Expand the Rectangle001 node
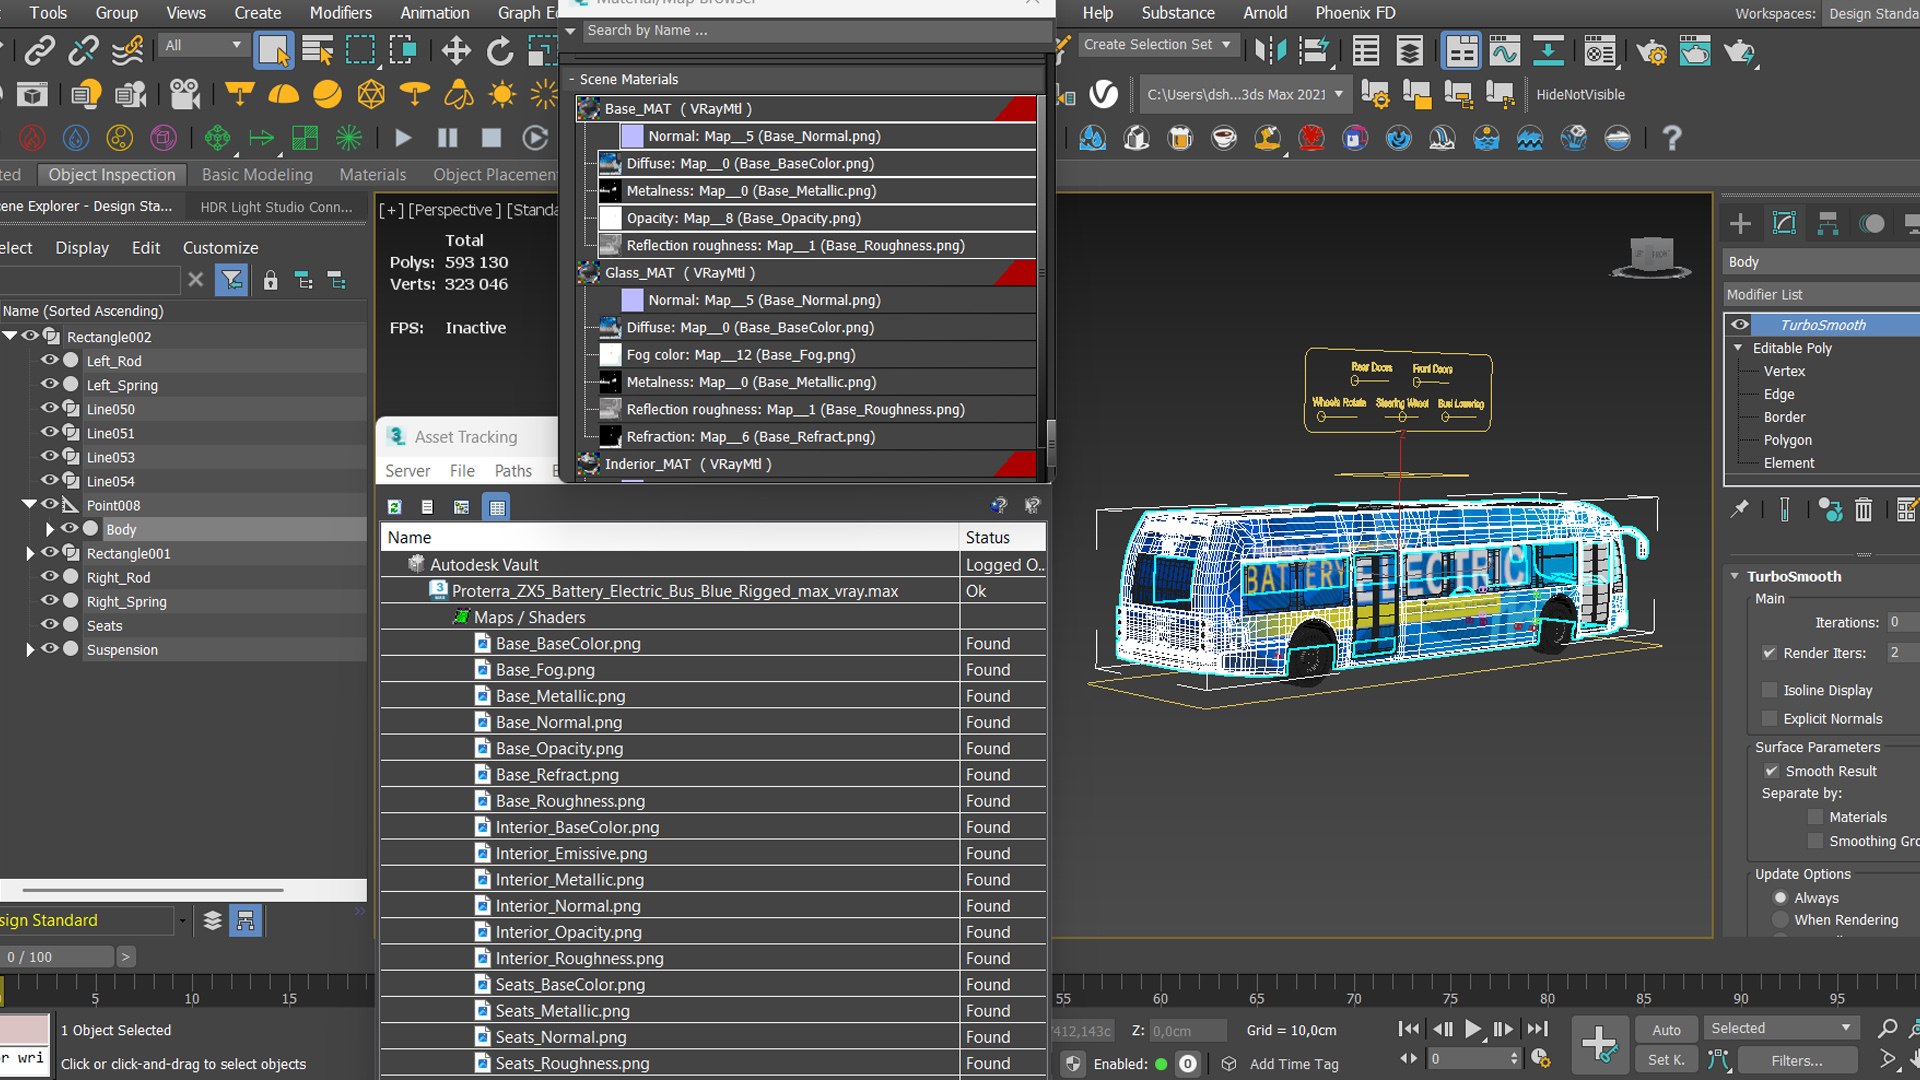Image resolution: width=1920 pixels, height=1080 pixels. pyautogui.click(x=30, y=553)
